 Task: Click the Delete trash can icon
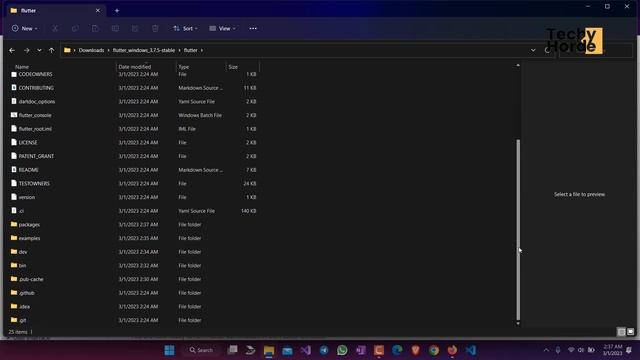tap(155, 29)
